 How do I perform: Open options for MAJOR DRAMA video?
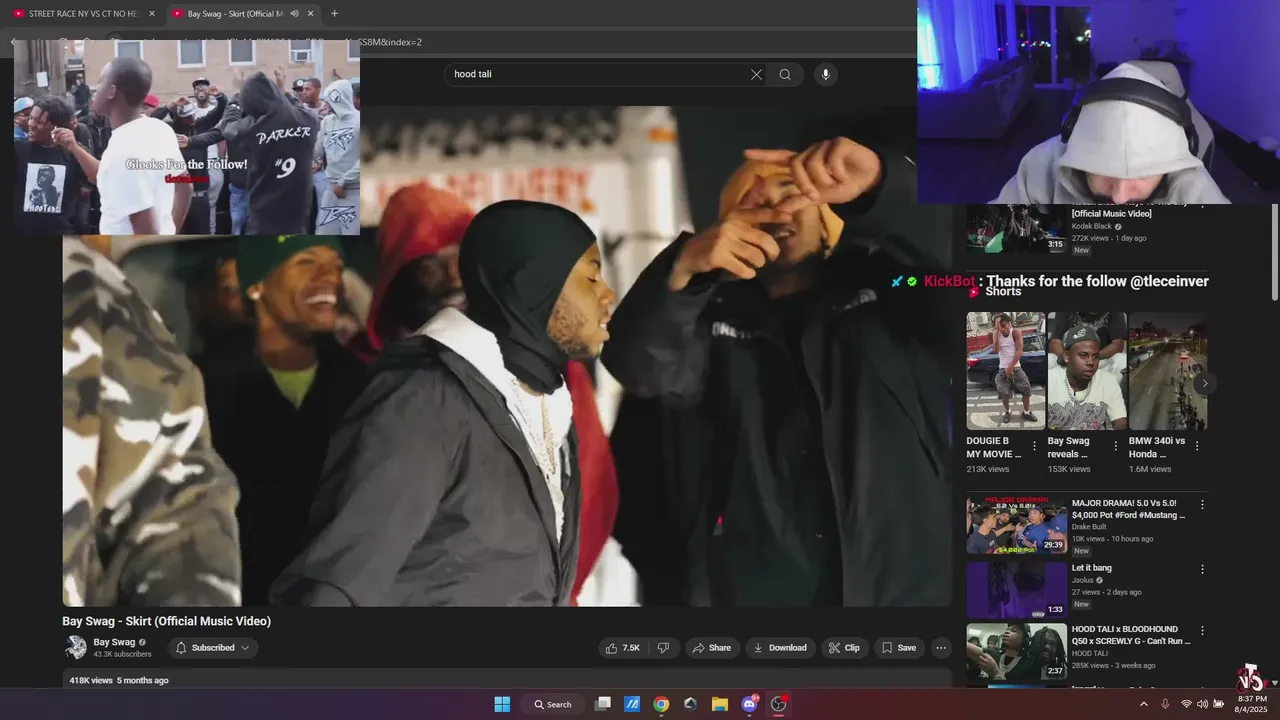point(1202,505)
